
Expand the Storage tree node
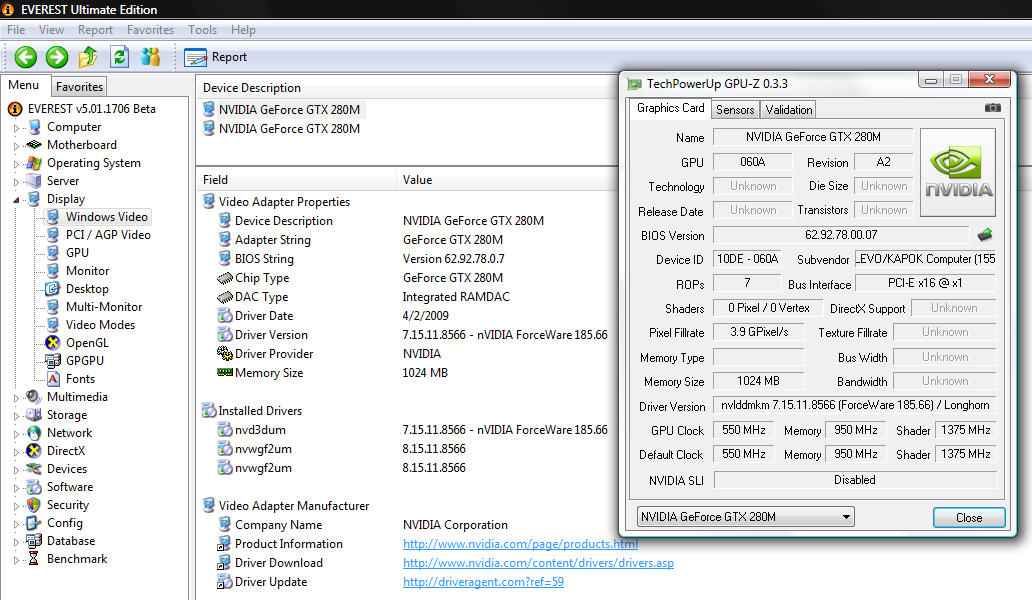pyautogui.click(x=16, y=415)
